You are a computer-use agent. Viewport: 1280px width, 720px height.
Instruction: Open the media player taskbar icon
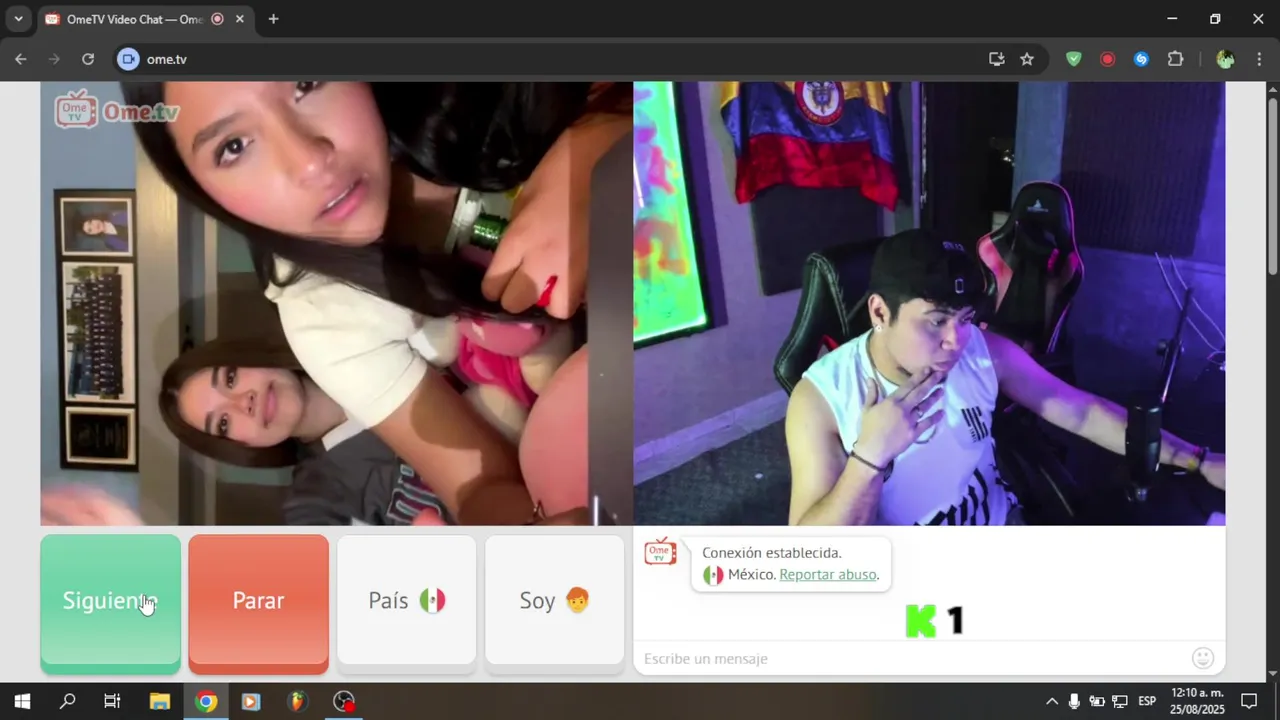point(251,701)
